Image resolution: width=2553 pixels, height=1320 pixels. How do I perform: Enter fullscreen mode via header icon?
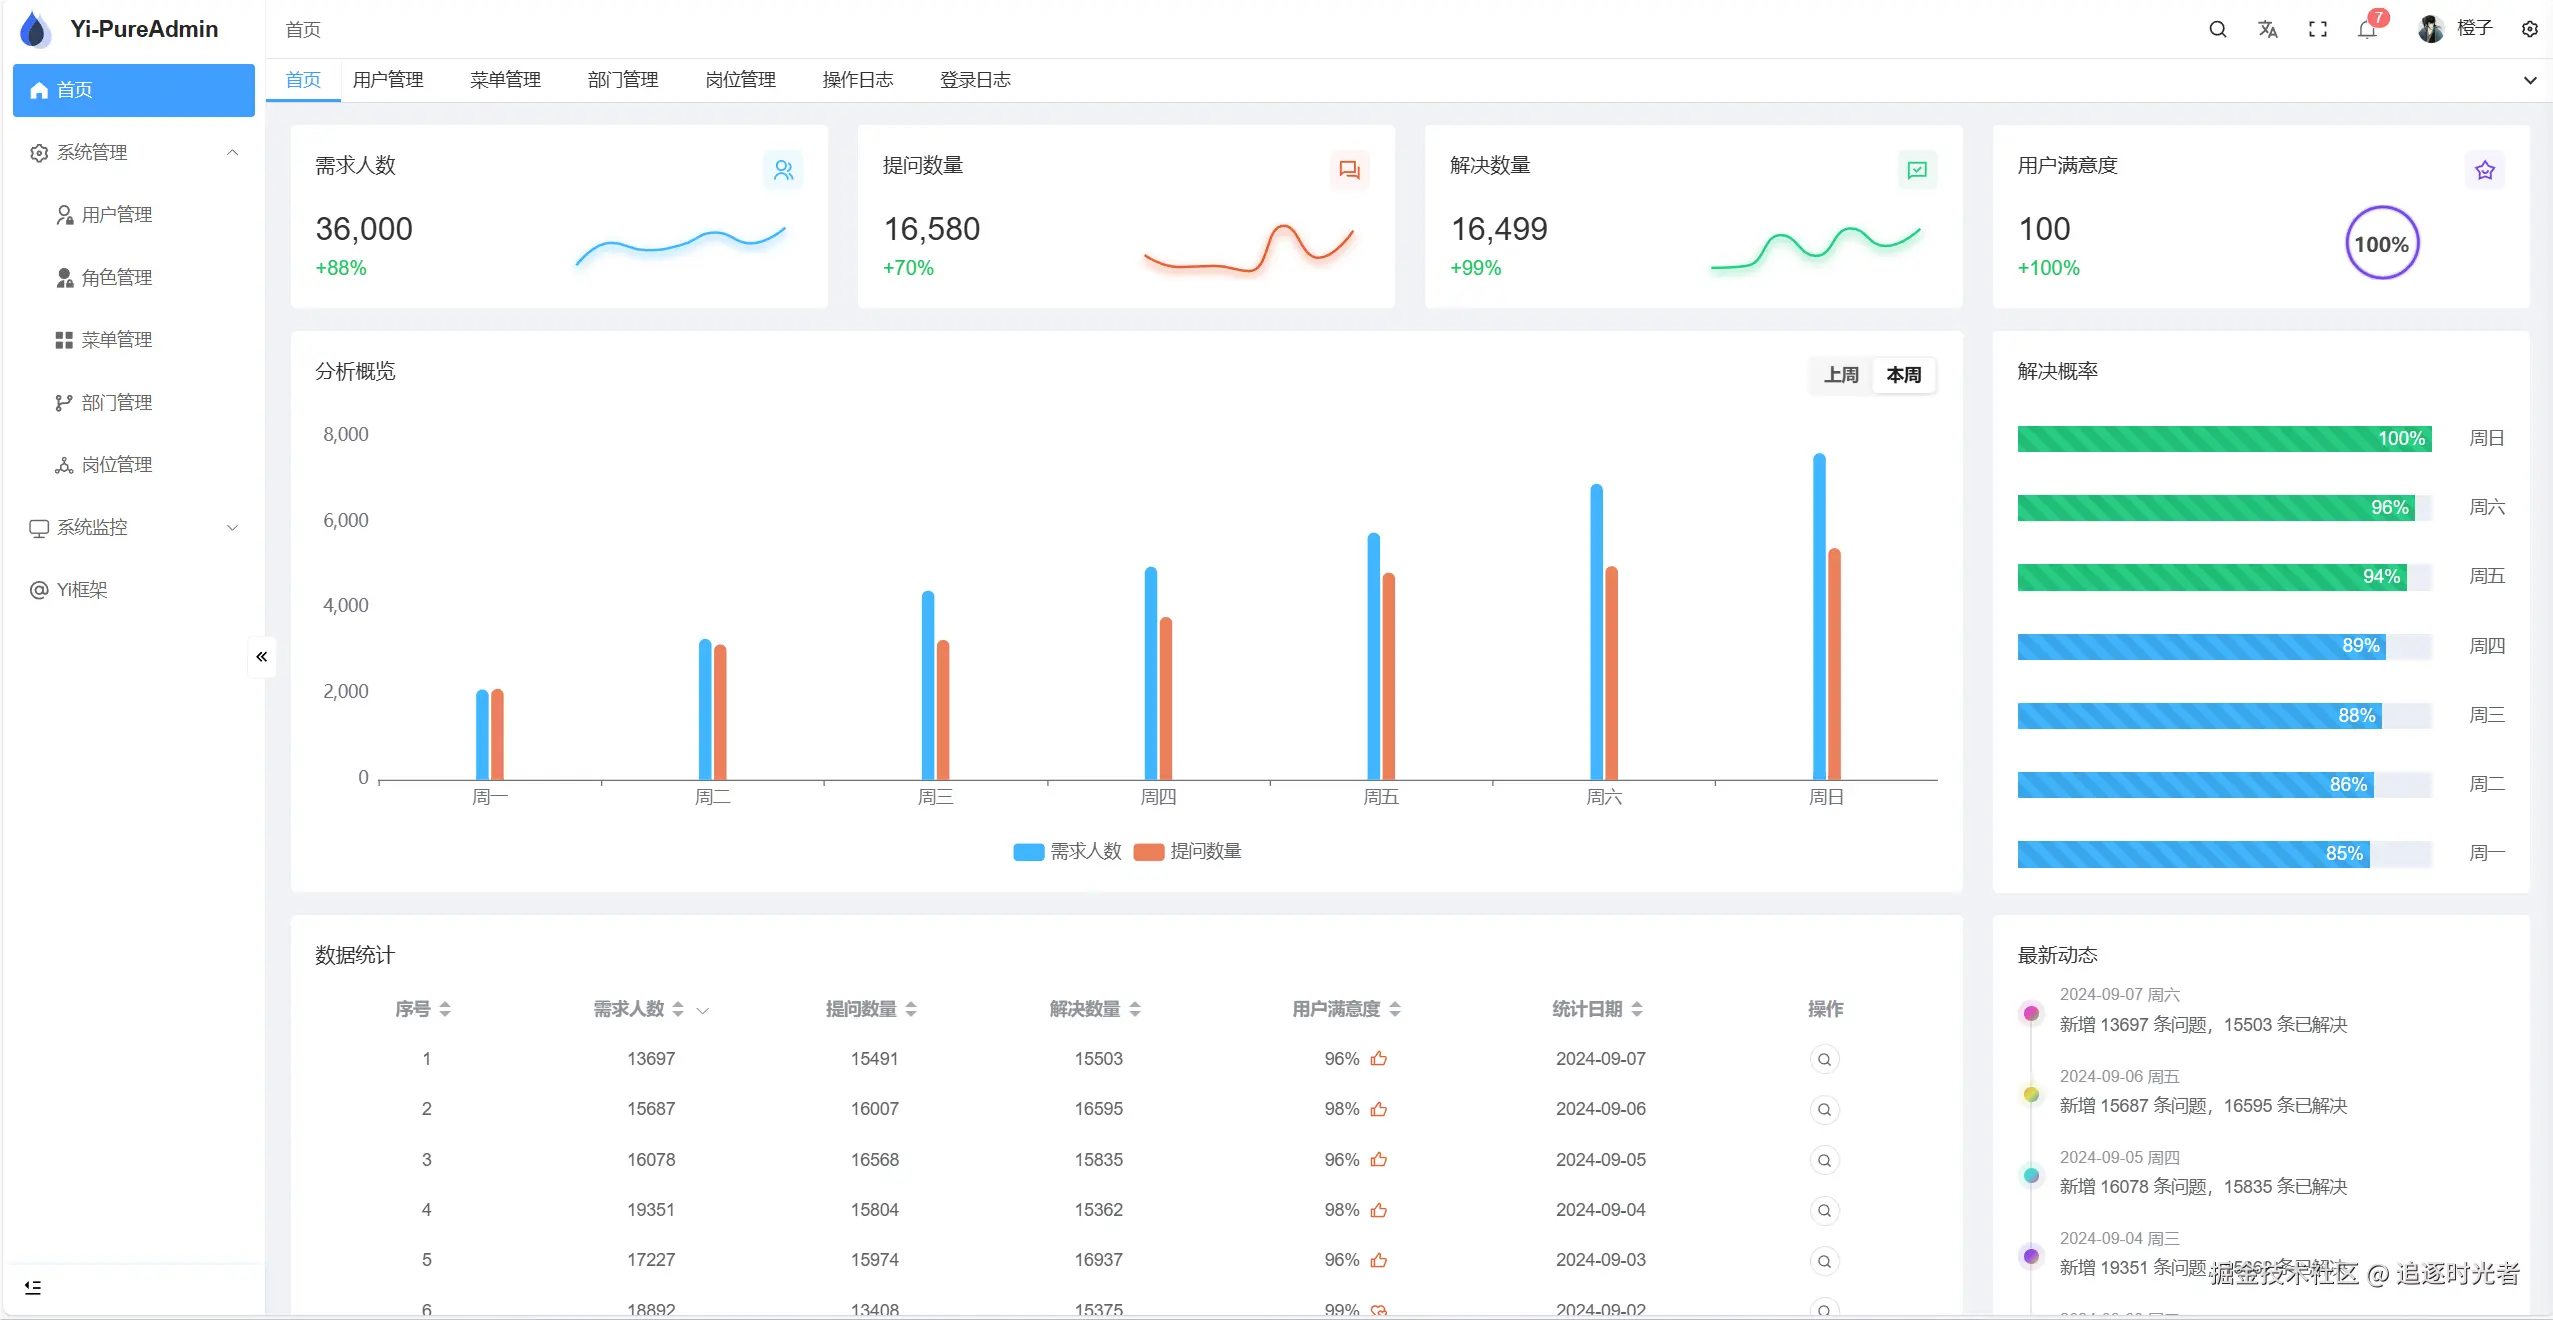click(2317, 29)
